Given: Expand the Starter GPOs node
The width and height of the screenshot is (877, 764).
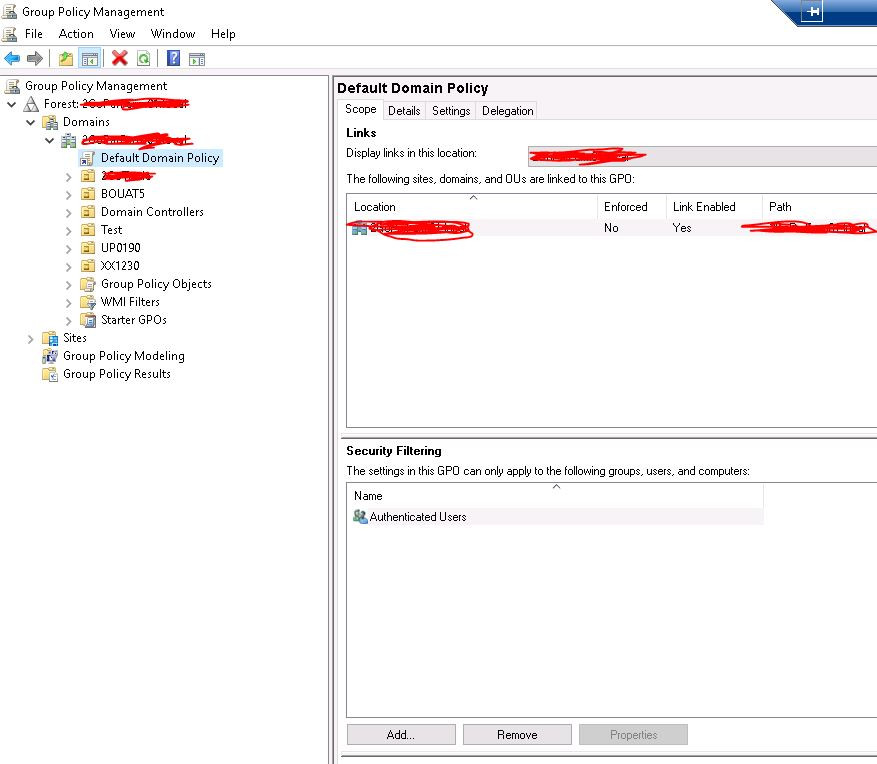Looking at the screenshot, I should click(68, 320).
